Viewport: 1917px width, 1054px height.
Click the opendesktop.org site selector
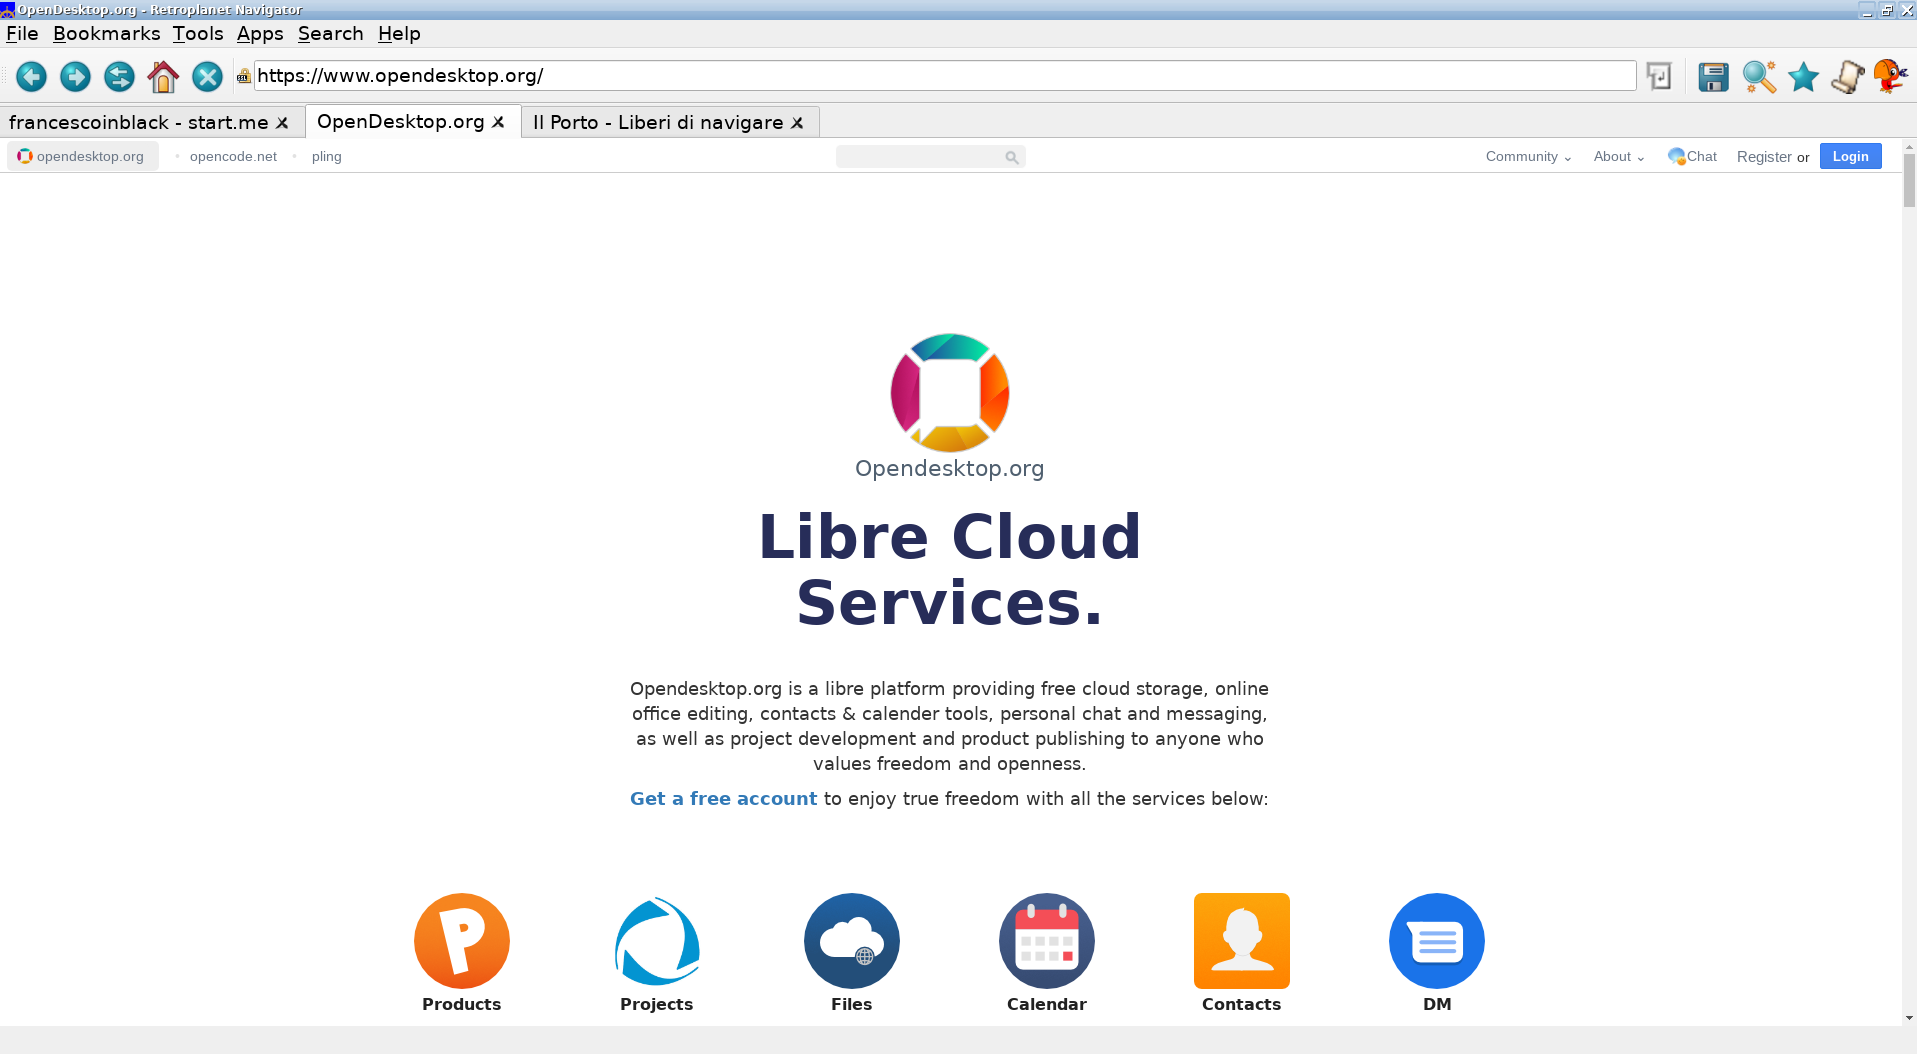coord(83,156)
